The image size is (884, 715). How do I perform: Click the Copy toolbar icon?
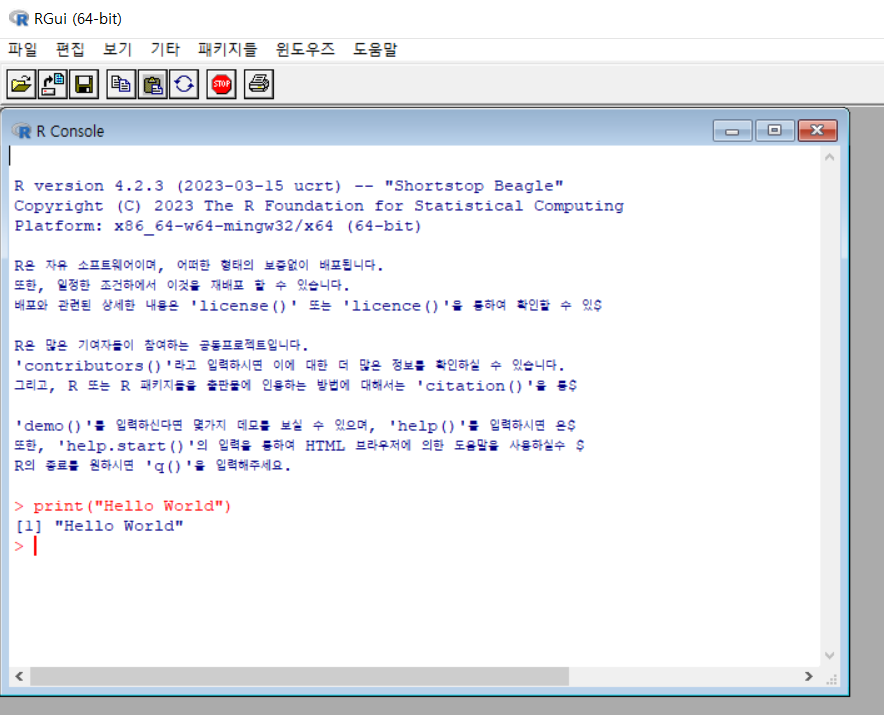[x=121, y=85]
